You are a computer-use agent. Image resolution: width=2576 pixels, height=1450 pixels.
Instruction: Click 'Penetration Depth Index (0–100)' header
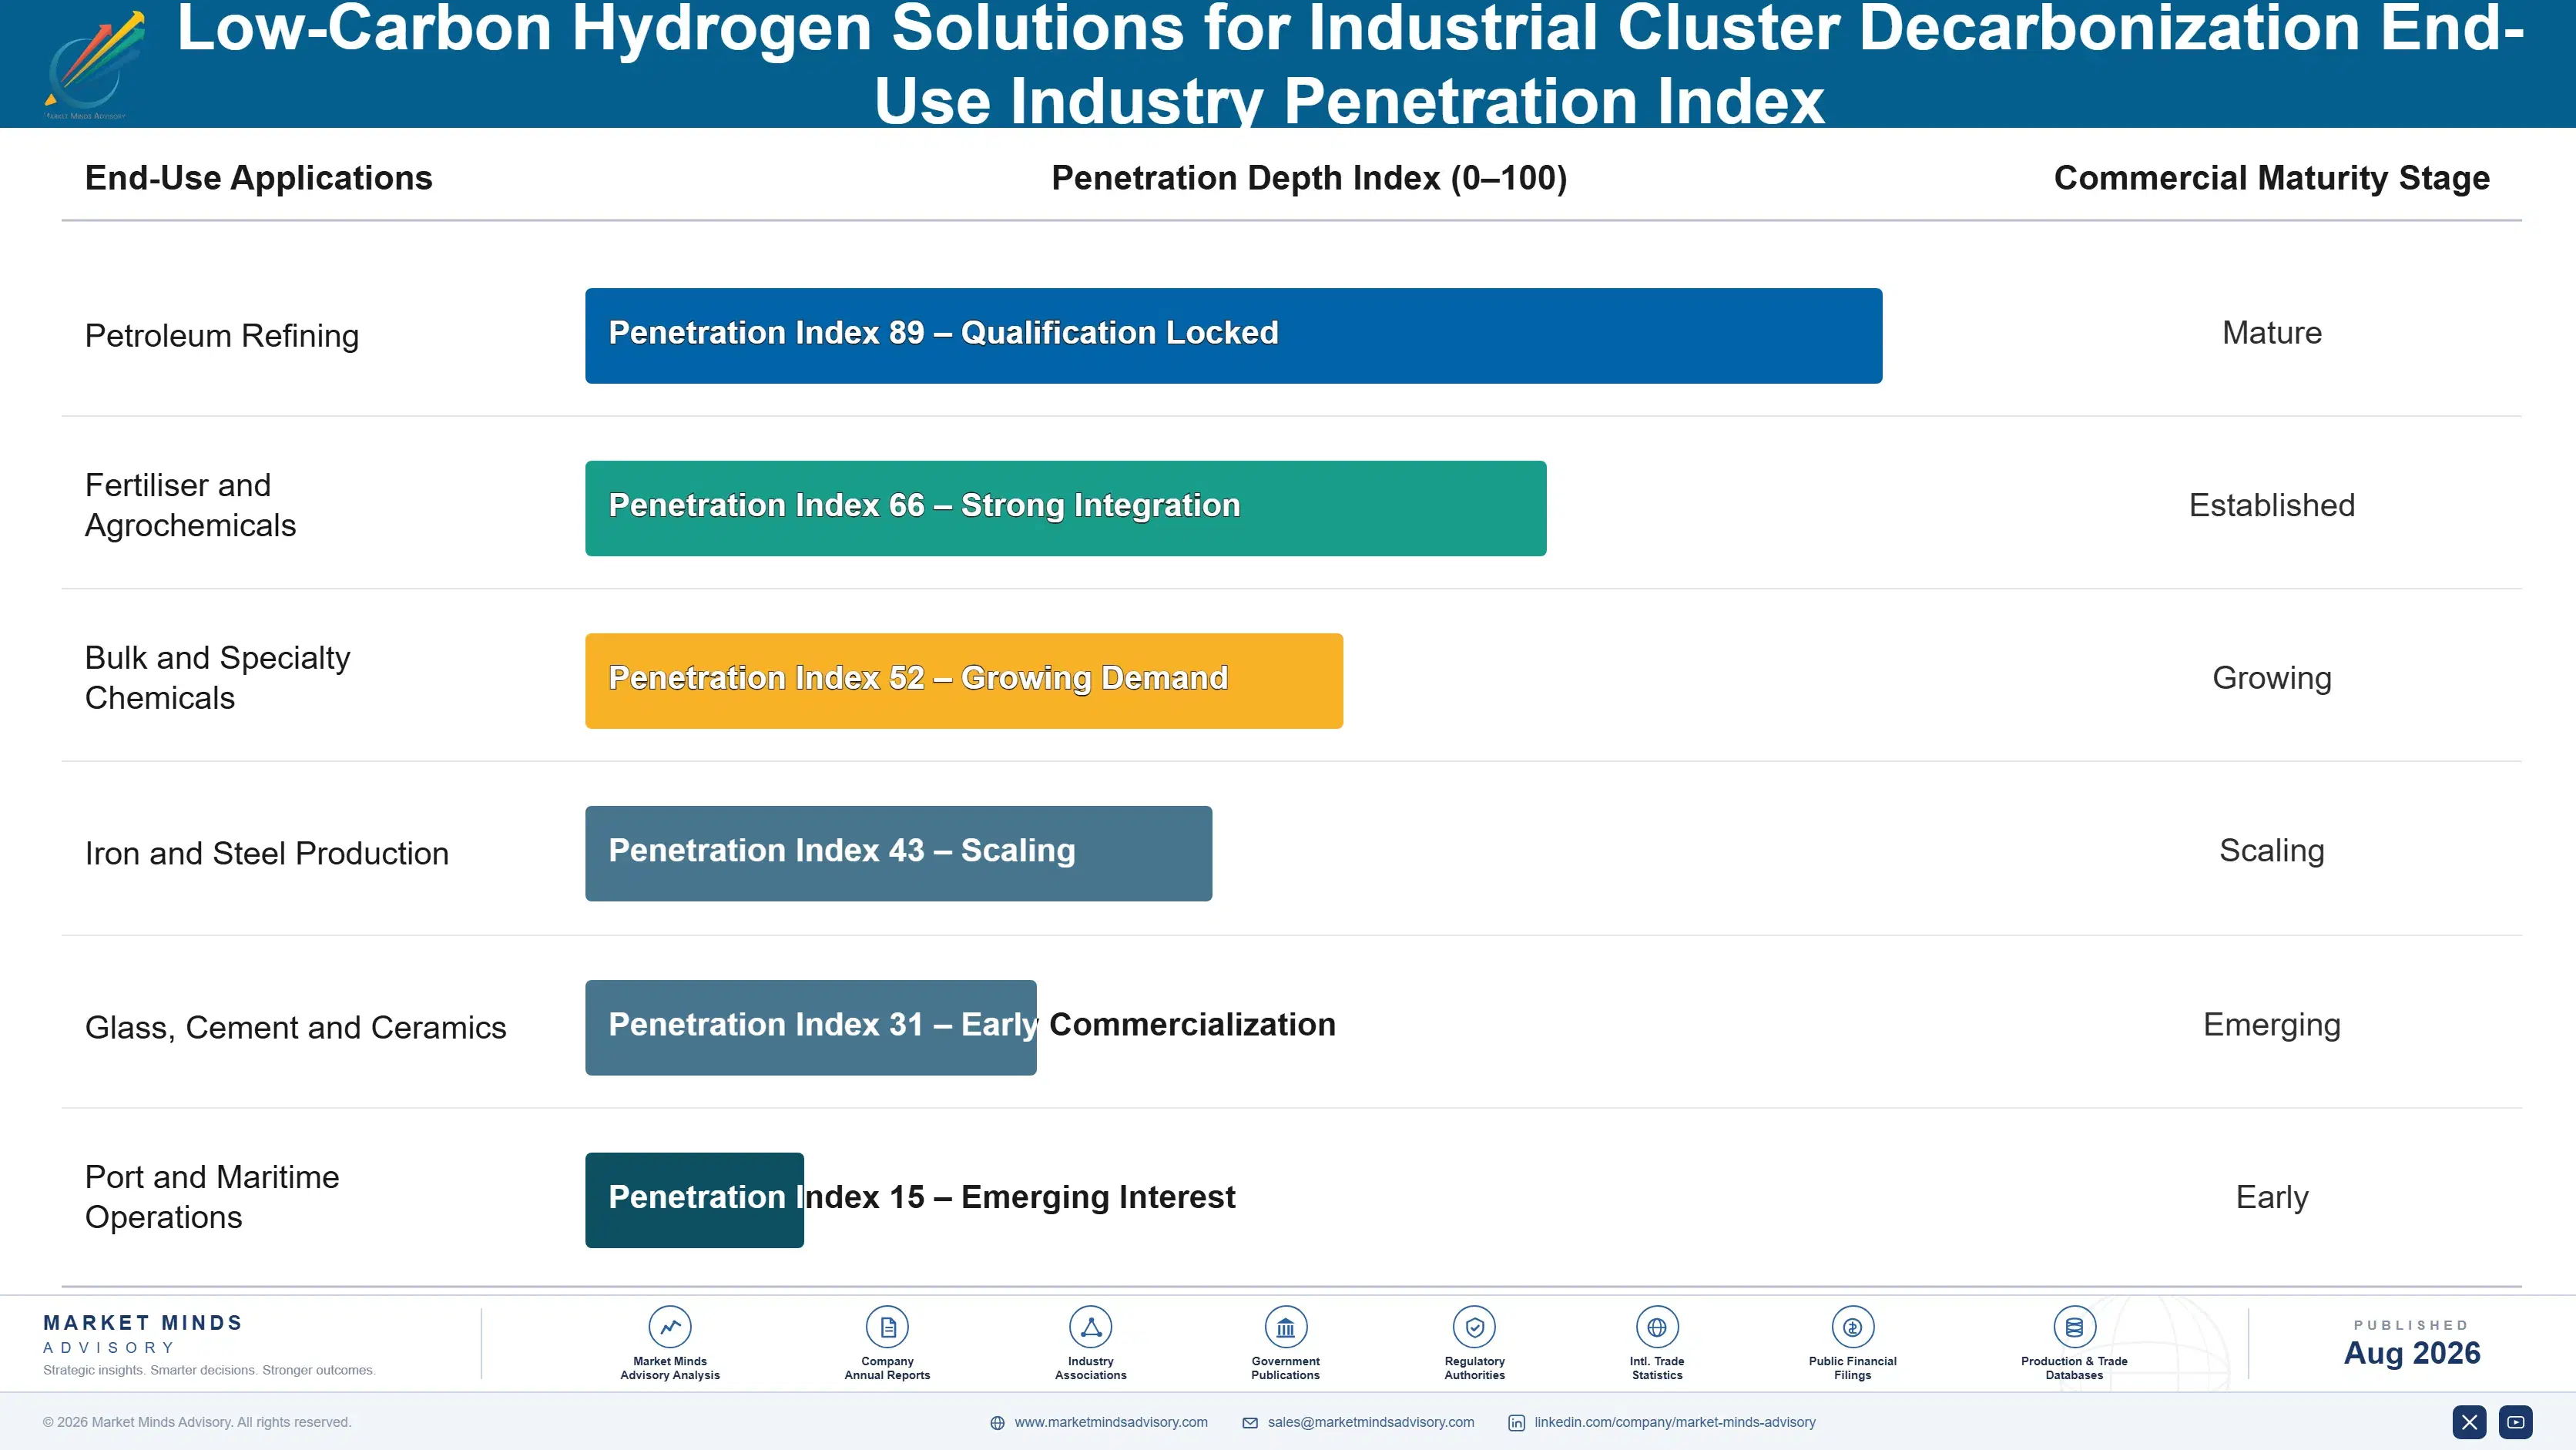point(1308,178)
